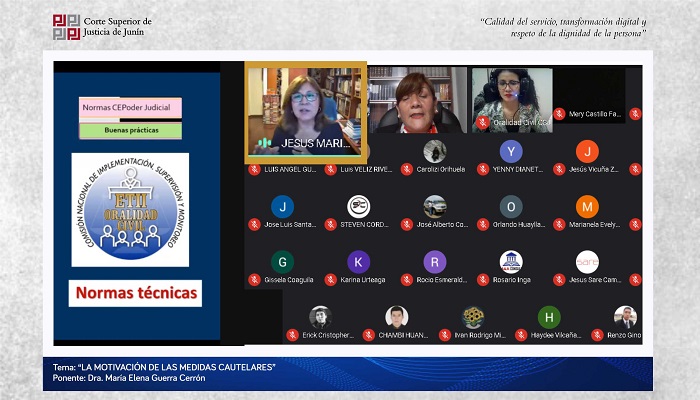Viewport: 700px width, 400px height.
Task: Click the muted mic icon beside Renzo Gino
Action: coord(597,335)
